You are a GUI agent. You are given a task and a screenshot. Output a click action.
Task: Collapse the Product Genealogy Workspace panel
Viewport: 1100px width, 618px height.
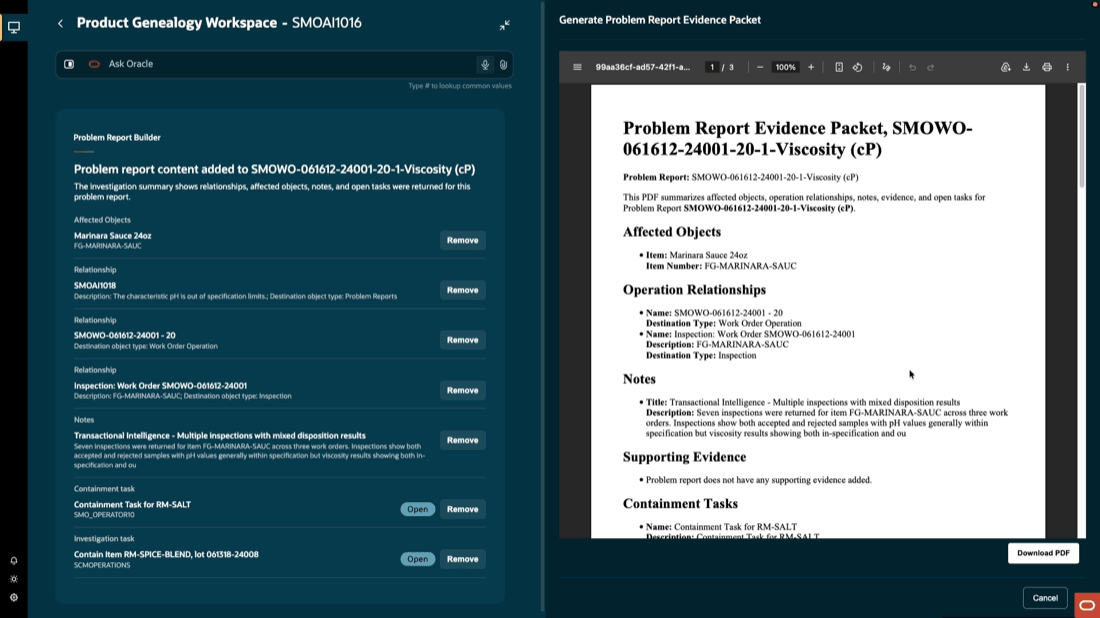[x=504, y=25]
